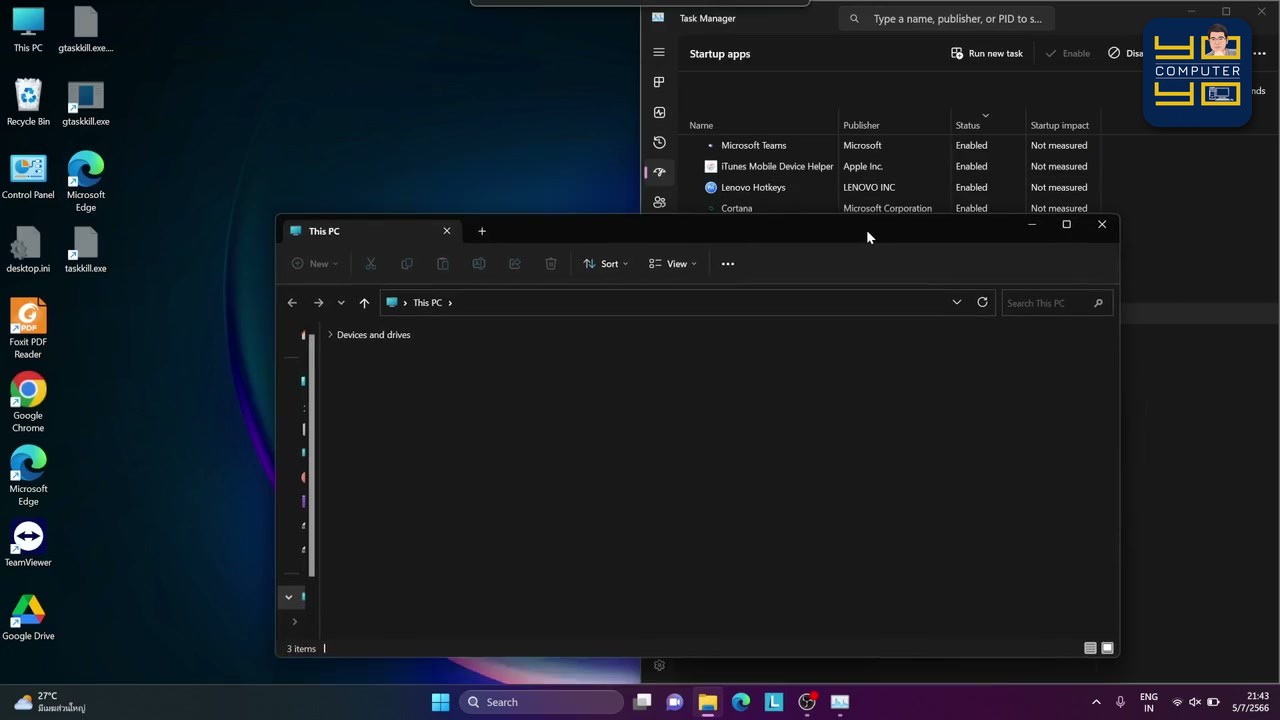Viewport: 1280px width, 720px height.
Task: Switch to details view layout icon
Action: coord(1090,648)
